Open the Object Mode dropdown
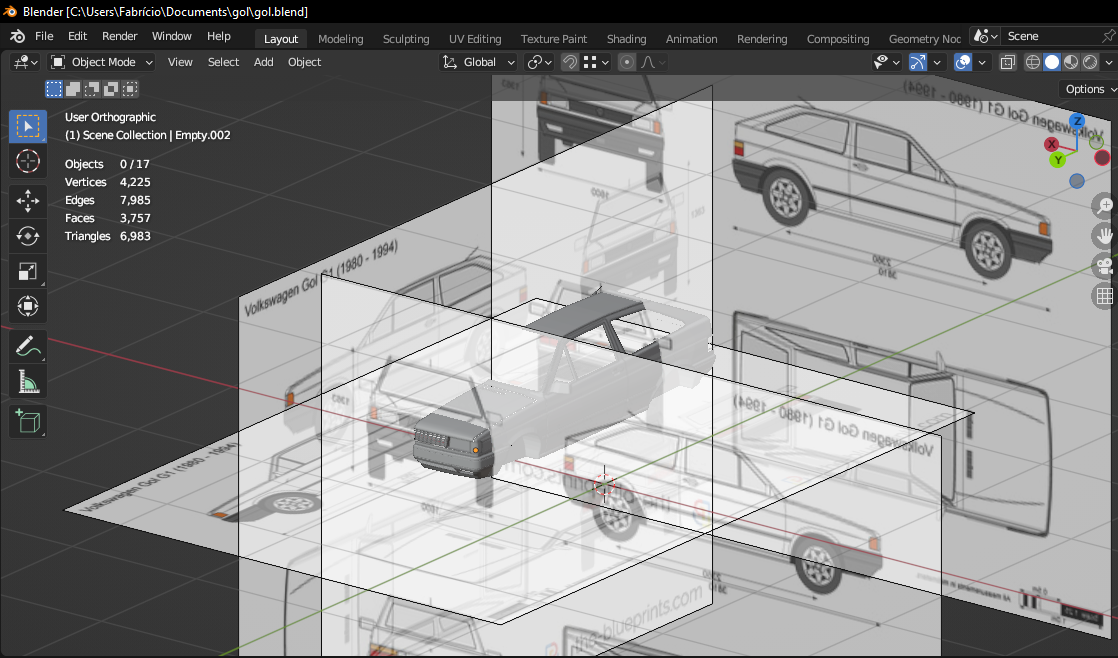The height and width of the screenshot is (658, 1118). point(101,63)
